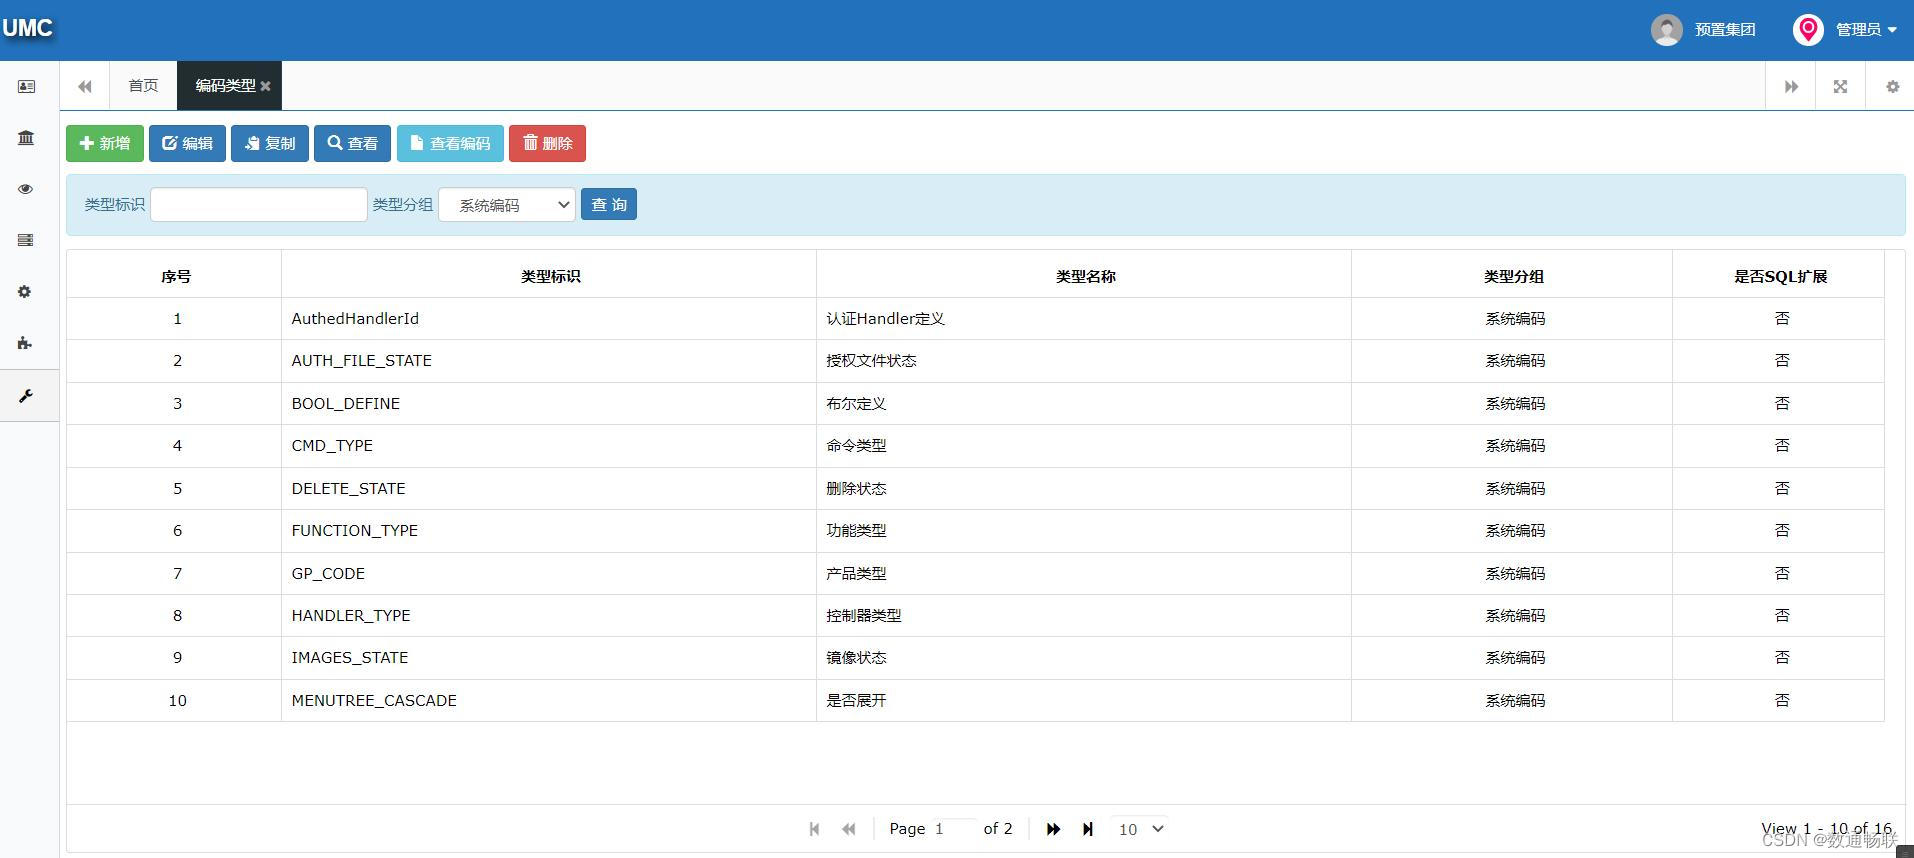Open the gear settings sidebar icon

click(x=26, y=292)
